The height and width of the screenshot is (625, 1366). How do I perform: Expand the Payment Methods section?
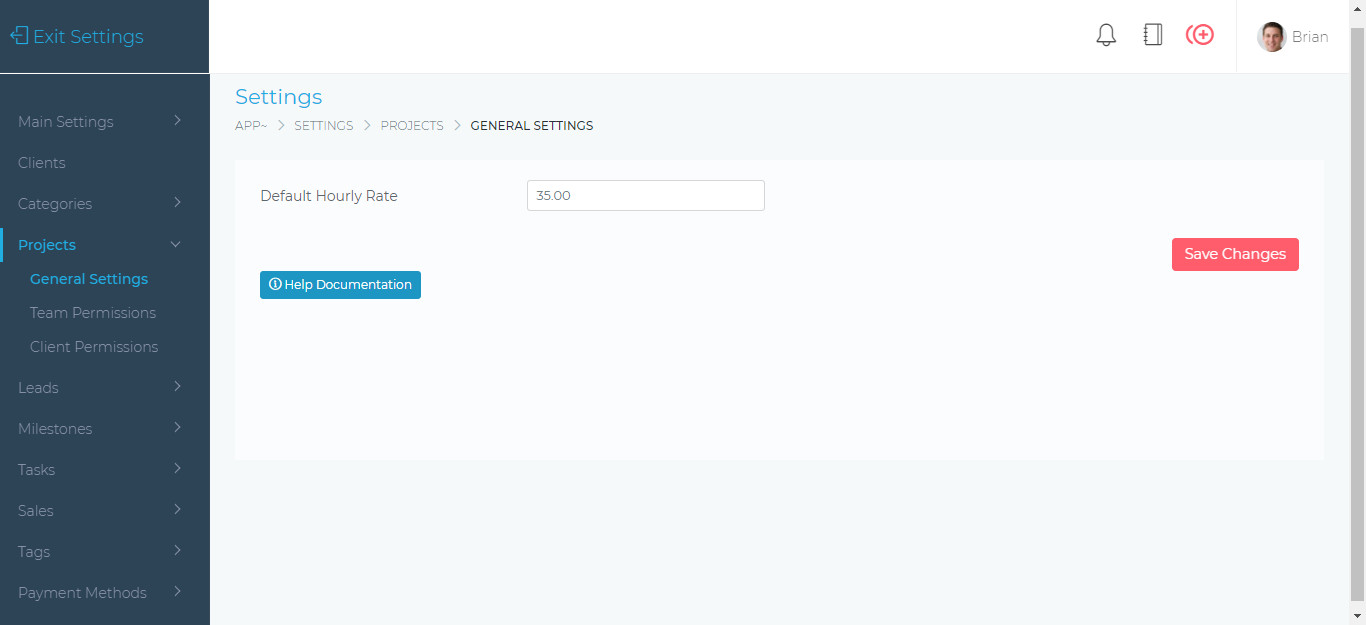82,592
